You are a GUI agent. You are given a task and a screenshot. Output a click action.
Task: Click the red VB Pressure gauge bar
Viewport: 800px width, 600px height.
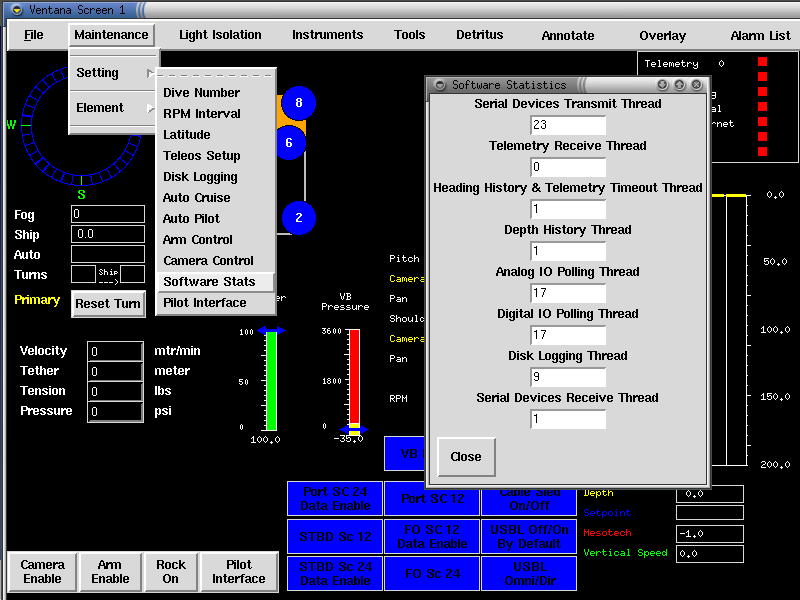tap(354, 377)
